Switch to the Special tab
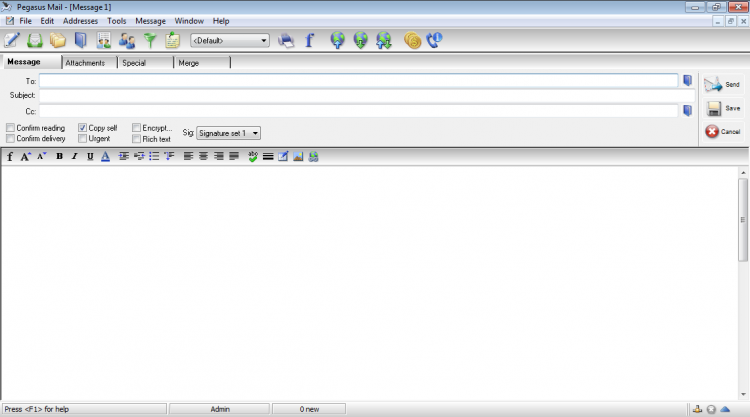The width and height of the screenshot is (750, 417). tap(145, 63)
